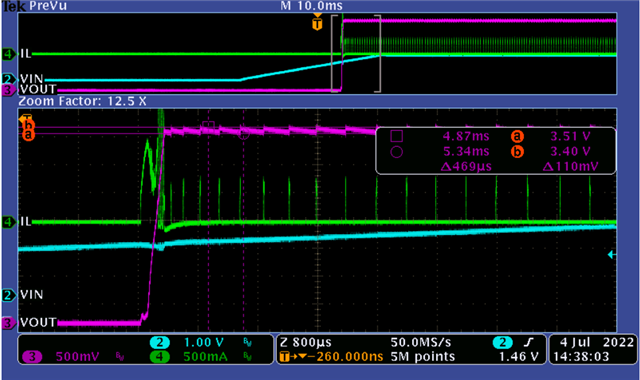The height and width of the screenshot is (380, 640).
Task: Click the cyan trigger level arrow
Action: click(611, 255)
